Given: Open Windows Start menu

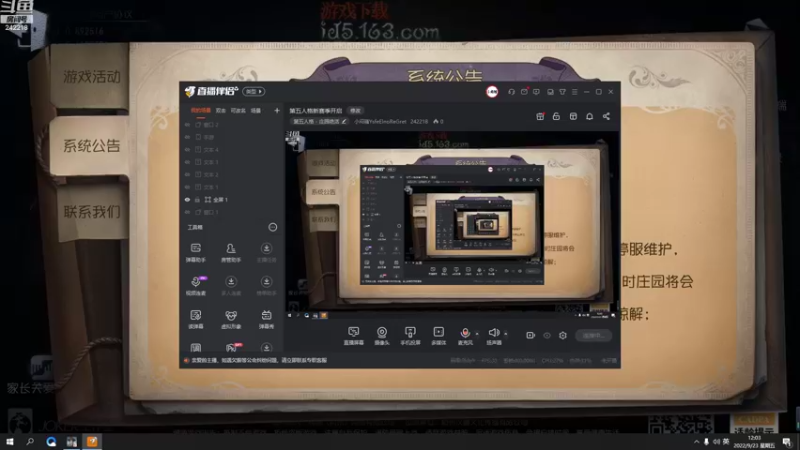Looking at the screenshot, I should [10, 442].
